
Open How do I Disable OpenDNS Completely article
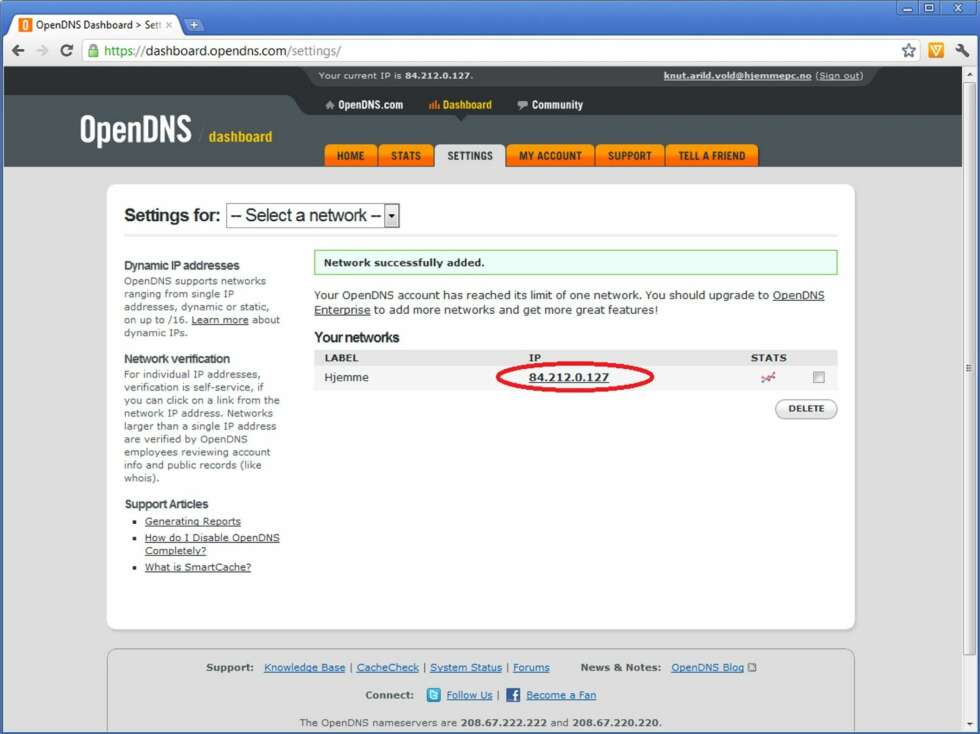212,544
